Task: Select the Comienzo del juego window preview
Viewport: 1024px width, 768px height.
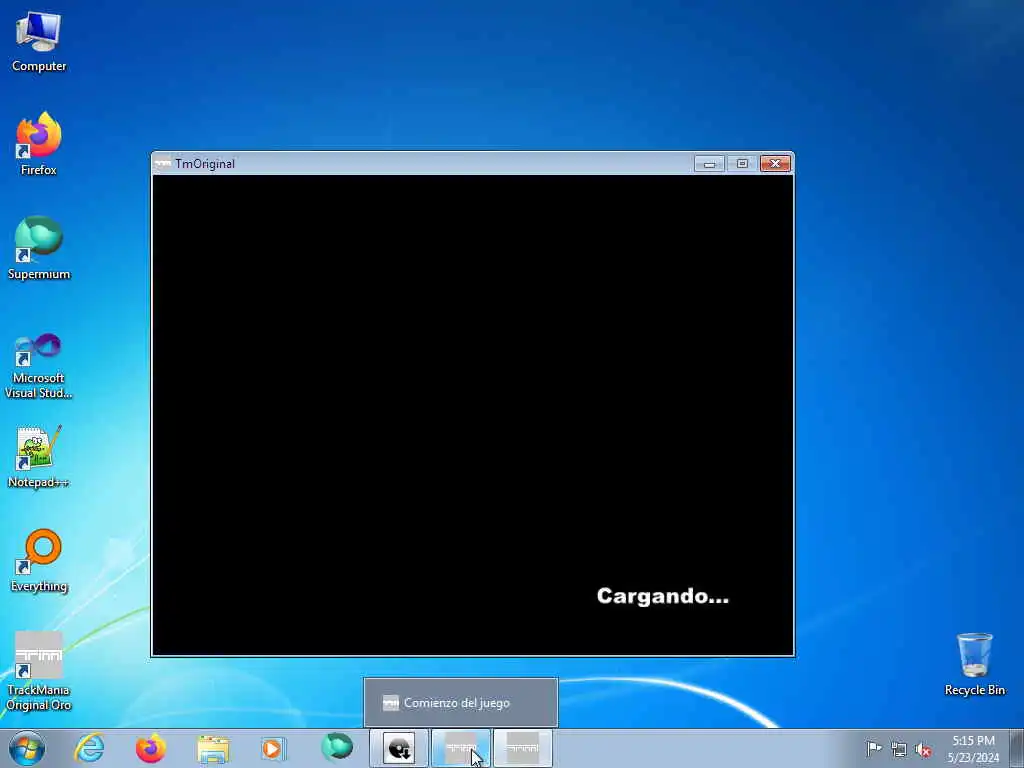Action: [x=460, y=703]
